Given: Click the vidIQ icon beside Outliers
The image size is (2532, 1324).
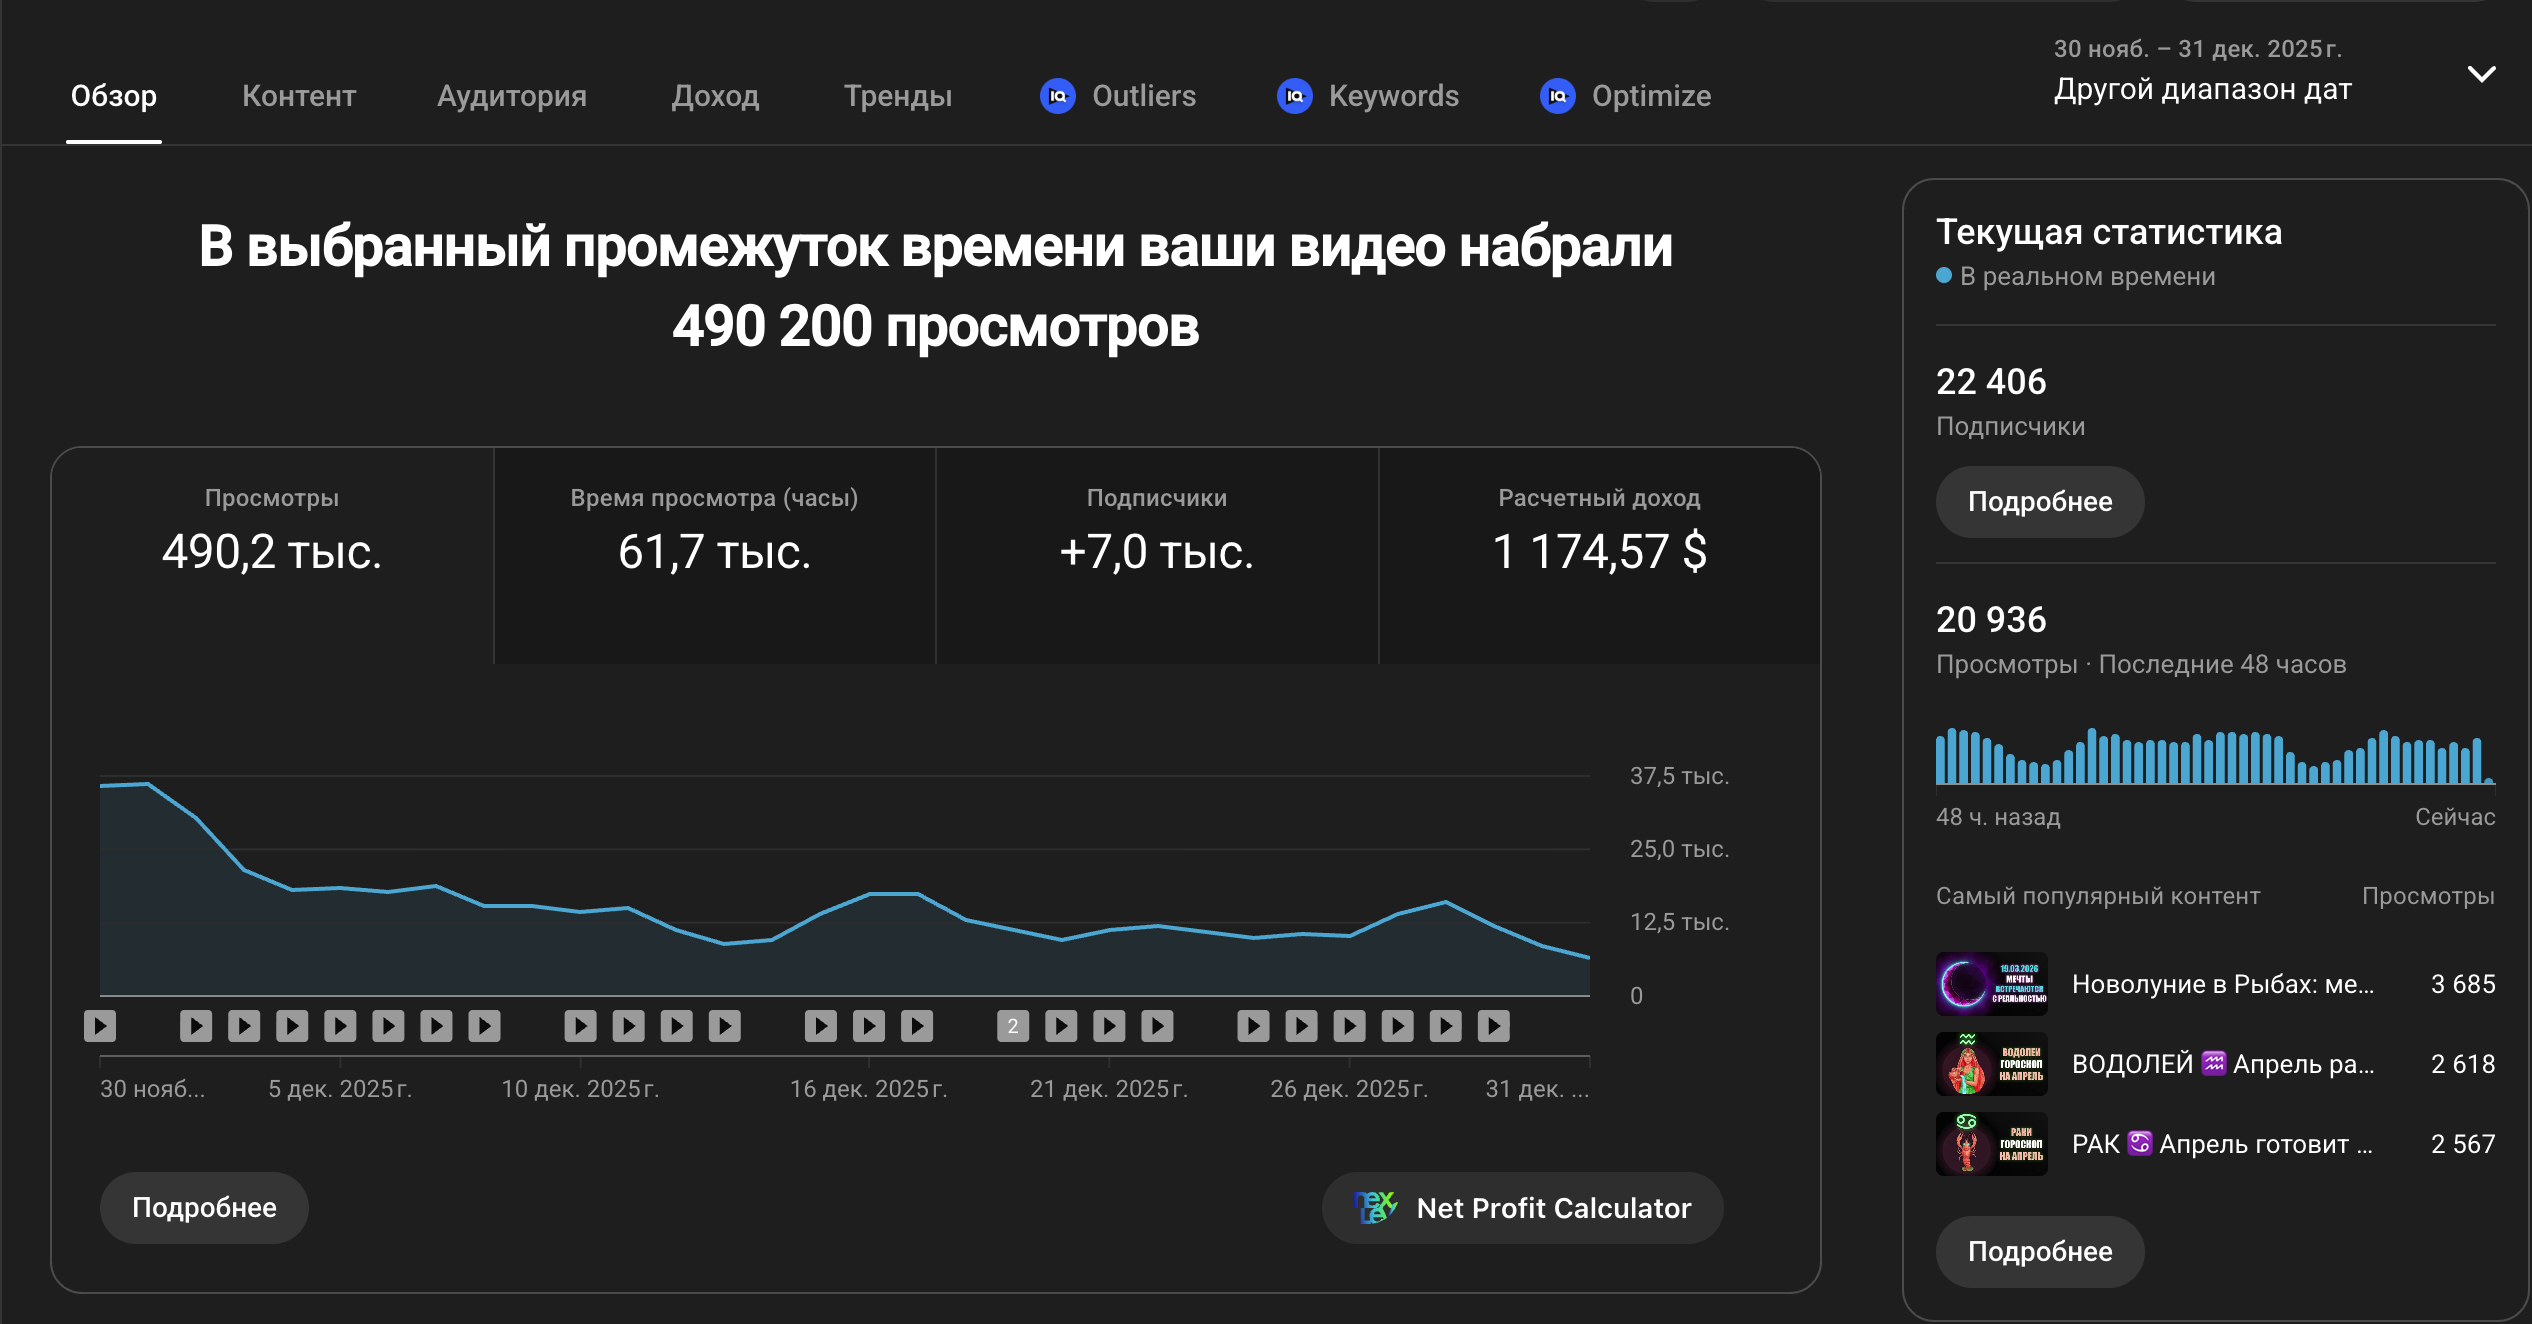Looking at the screenshot, I should click(x=1057, y=96).
